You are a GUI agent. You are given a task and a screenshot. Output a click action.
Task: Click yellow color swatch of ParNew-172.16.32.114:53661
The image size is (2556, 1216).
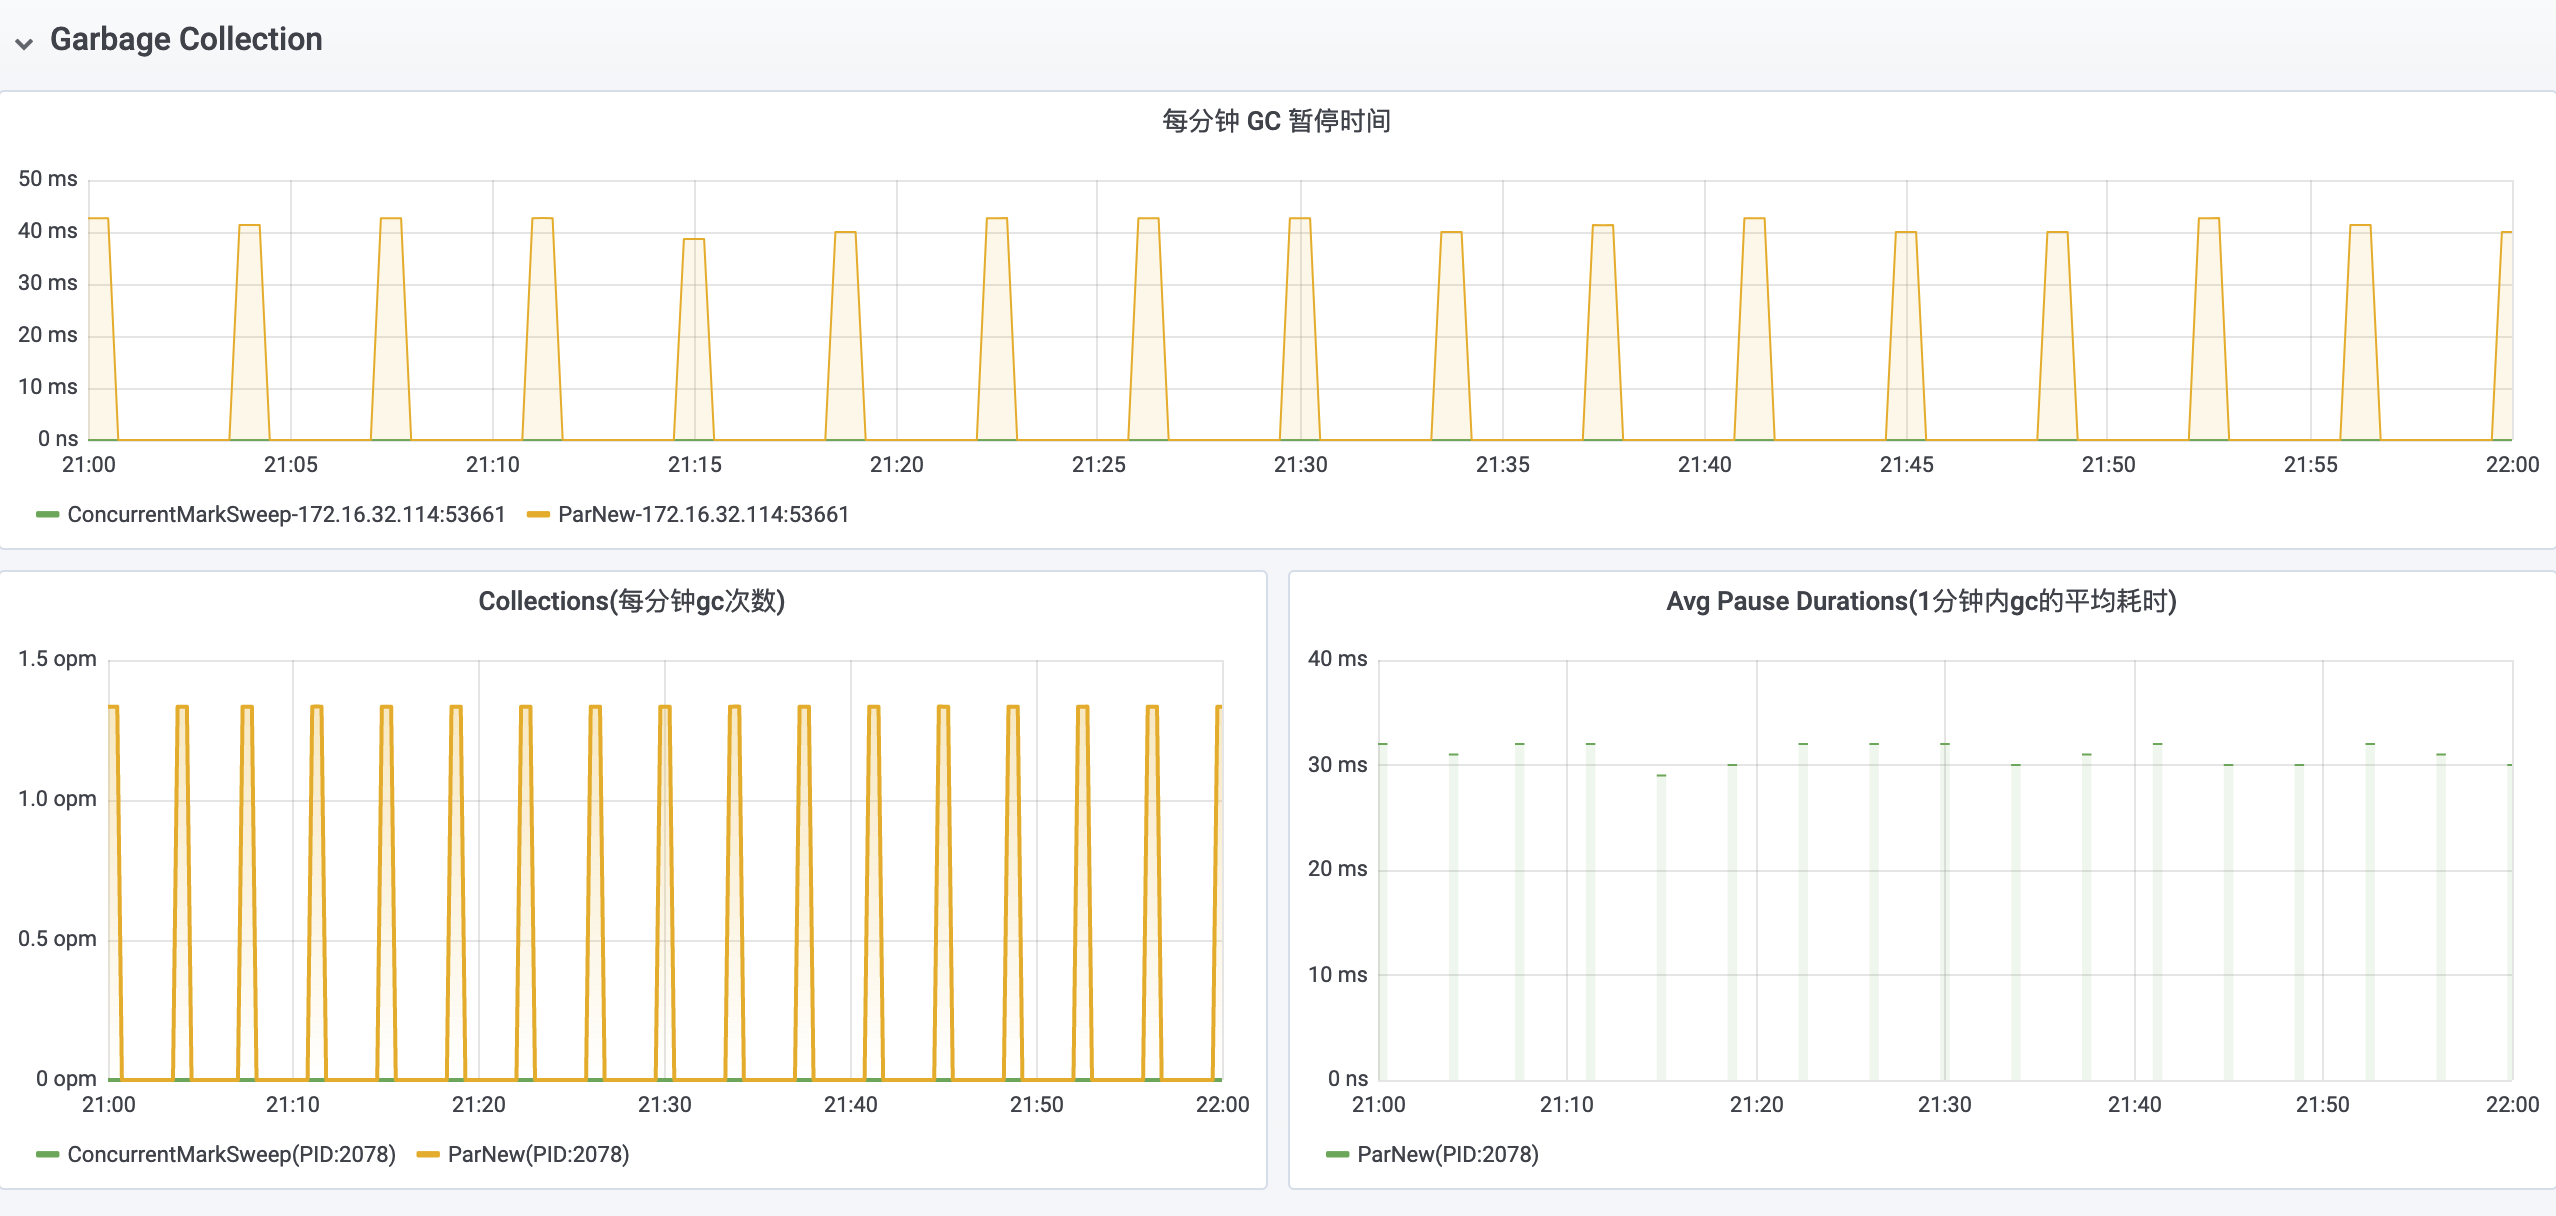[538, 514]
